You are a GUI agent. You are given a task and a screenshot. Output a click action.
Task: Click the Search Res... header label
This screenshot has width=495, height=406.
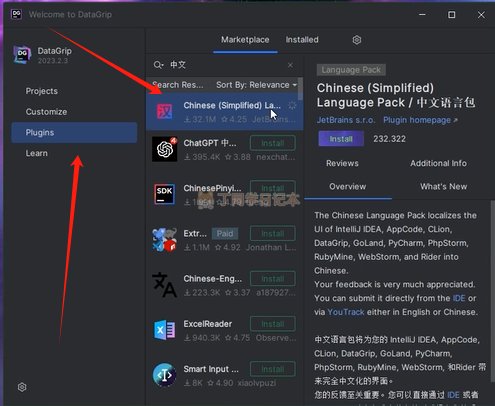tap(178, 85)
